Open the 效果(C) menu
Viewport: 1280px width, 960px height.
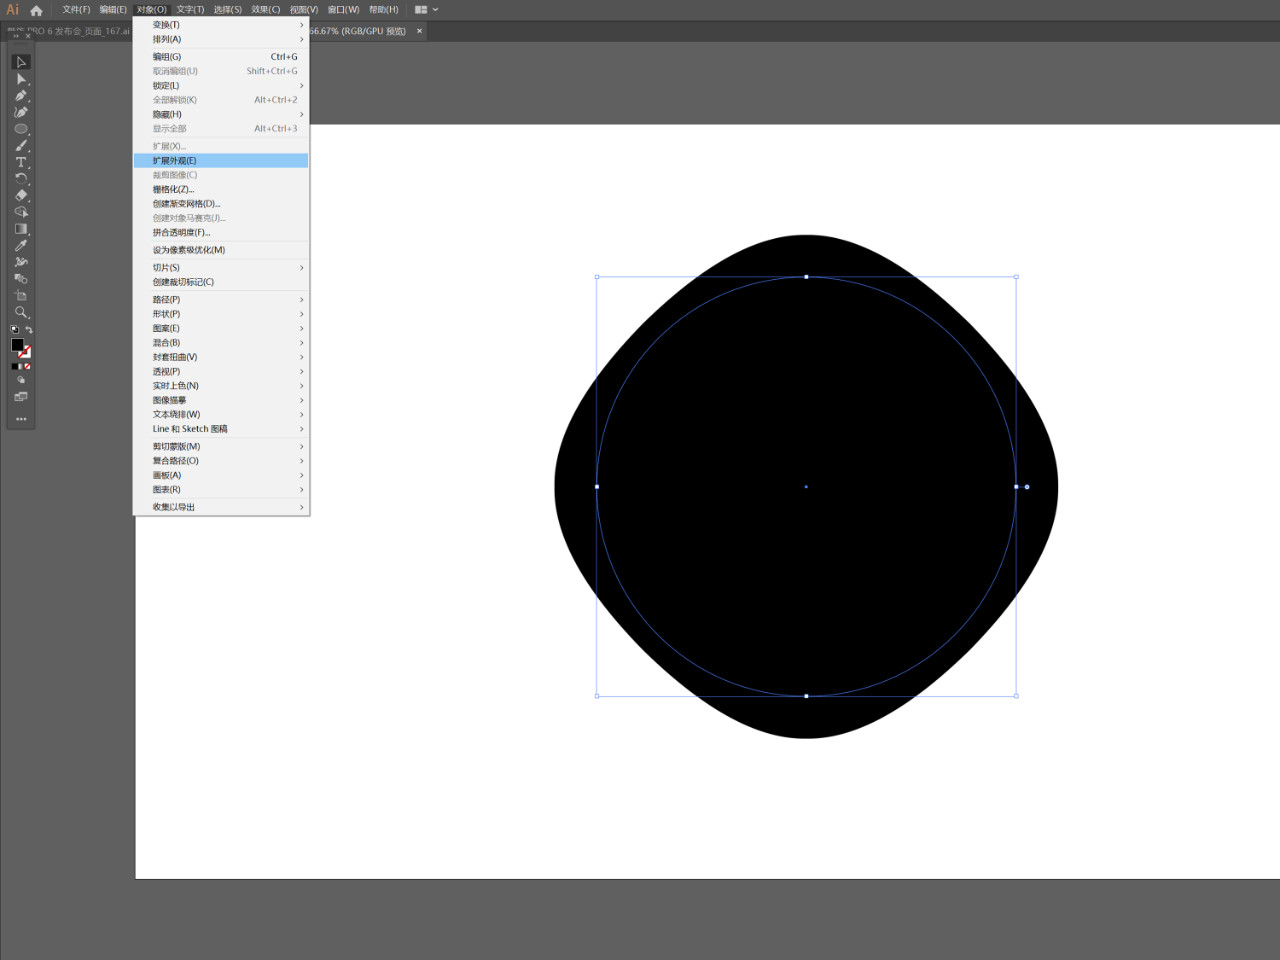coord(265,9)
